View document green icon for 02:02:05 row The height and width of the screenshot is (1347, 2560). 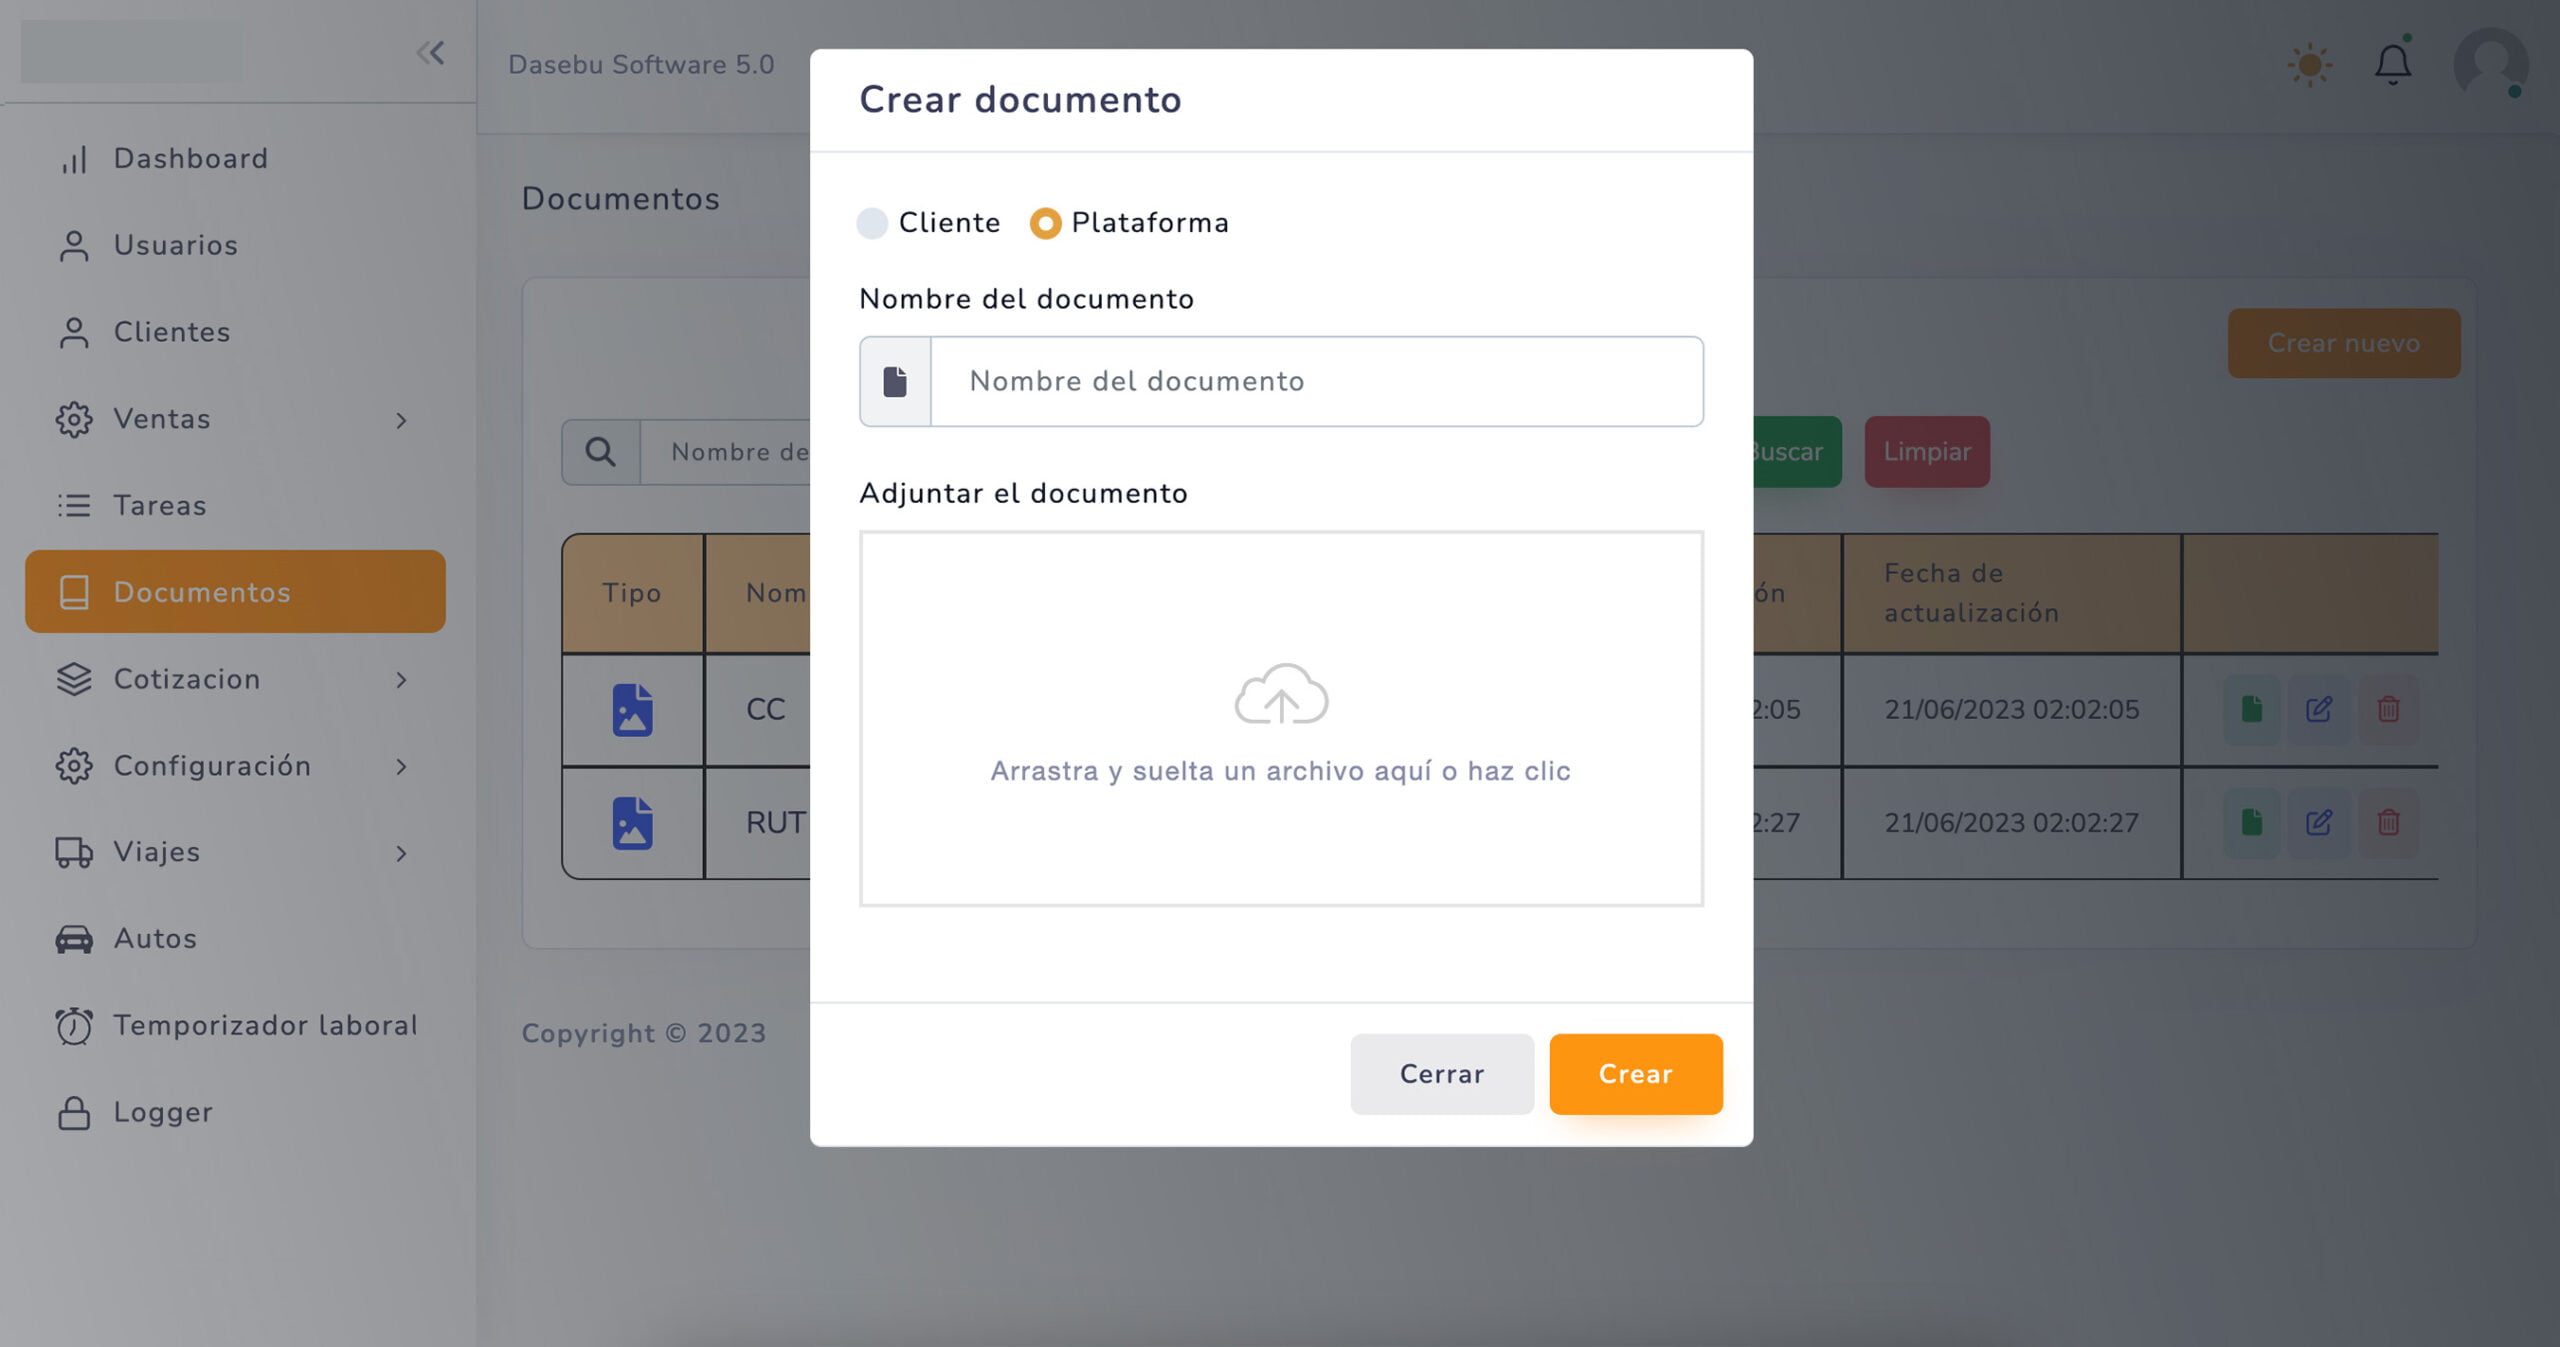2251,710
